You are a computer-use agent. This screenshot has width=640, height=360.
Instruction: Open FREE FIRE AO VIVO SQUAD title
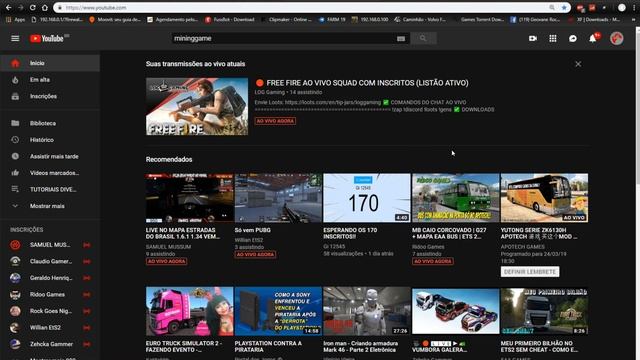coord(367,83)
